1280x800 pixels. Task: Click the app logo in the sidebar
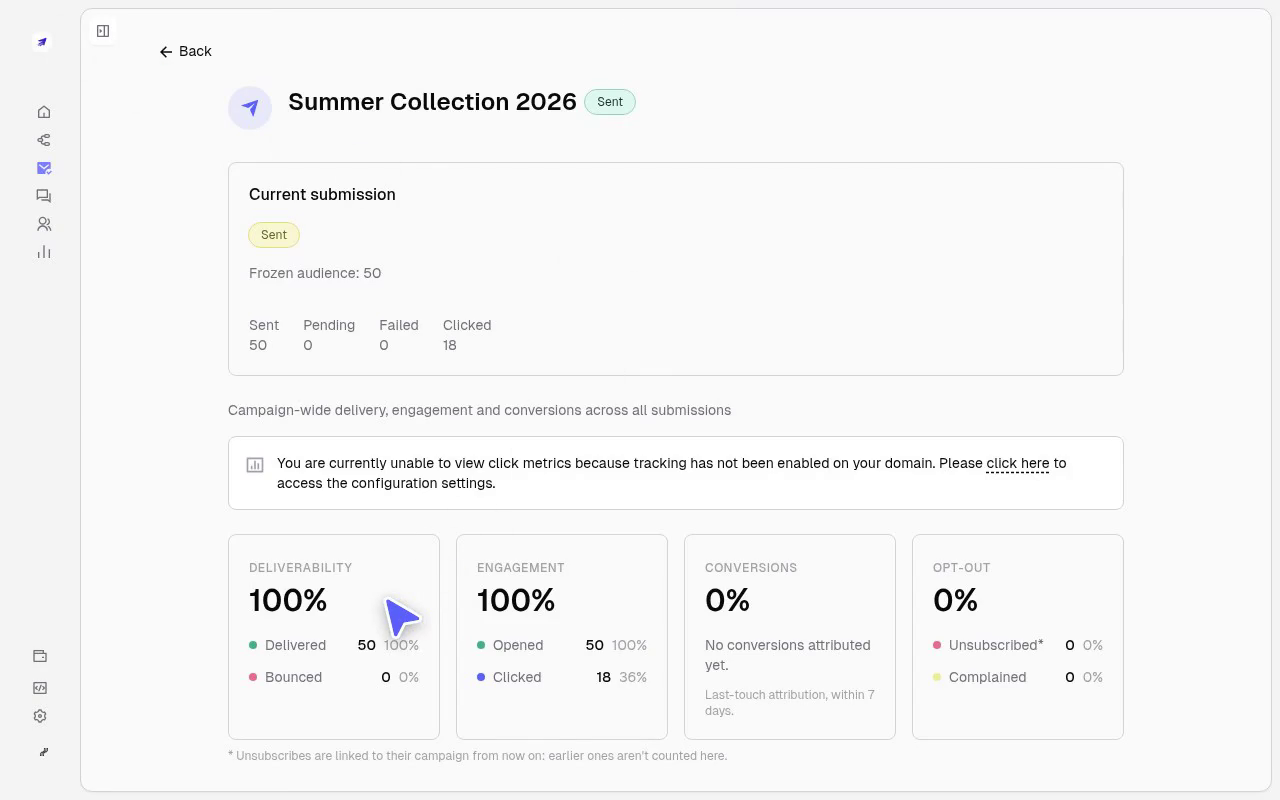tap(42, 42)
